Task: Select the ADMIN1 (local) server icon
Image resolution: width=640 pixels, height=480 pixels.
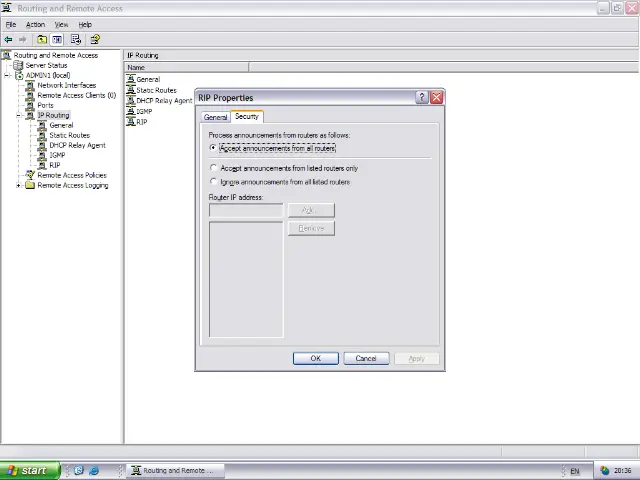Action: tap(19, 76)
